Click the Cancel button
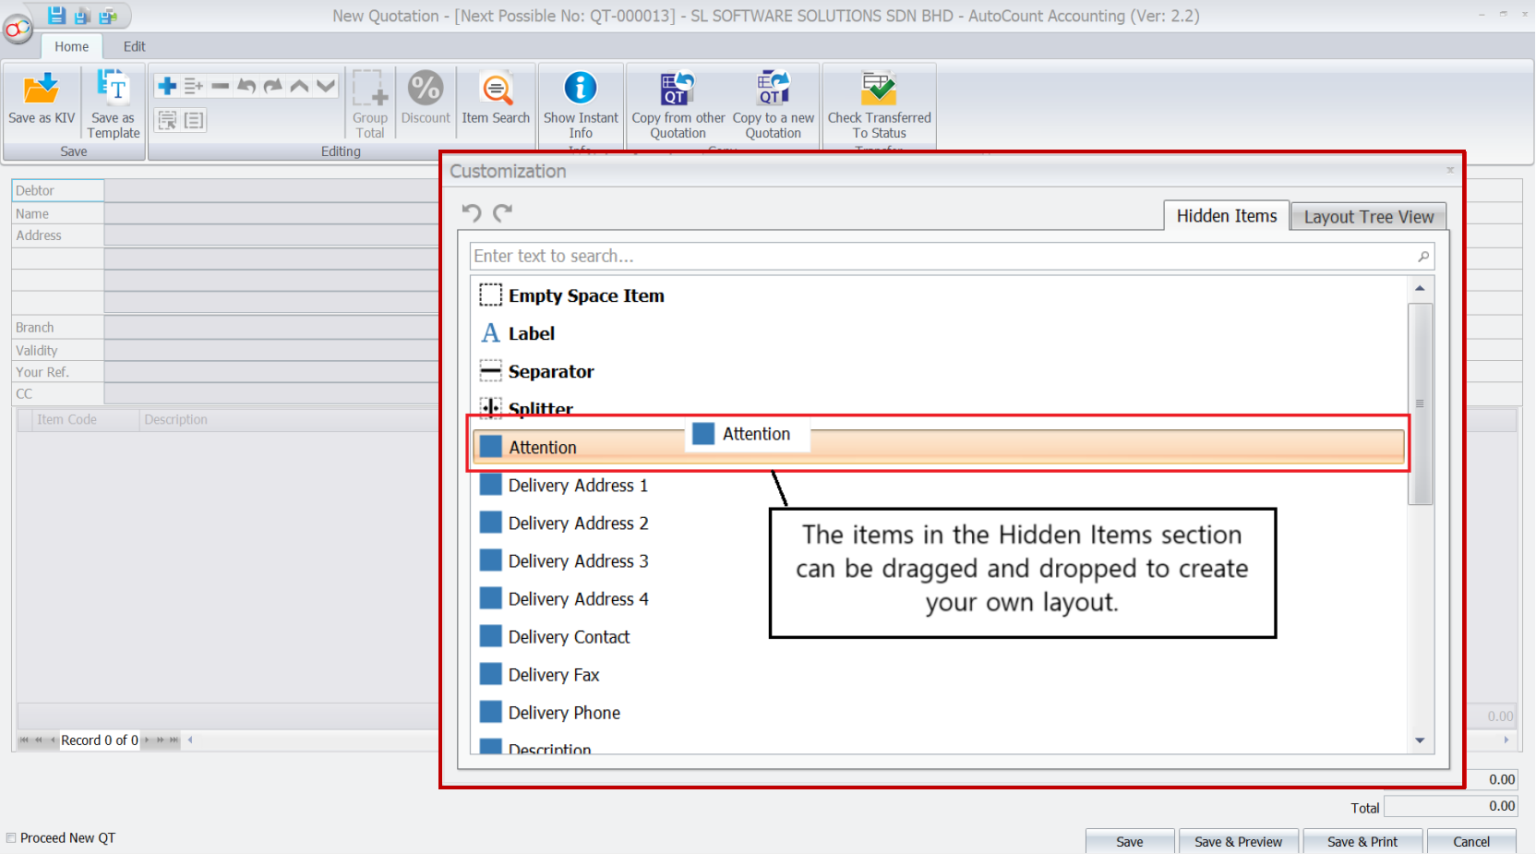Image resolution: width=1536 pixels, height=854 pixels. pyautogui.click(x=1471, y=841)
